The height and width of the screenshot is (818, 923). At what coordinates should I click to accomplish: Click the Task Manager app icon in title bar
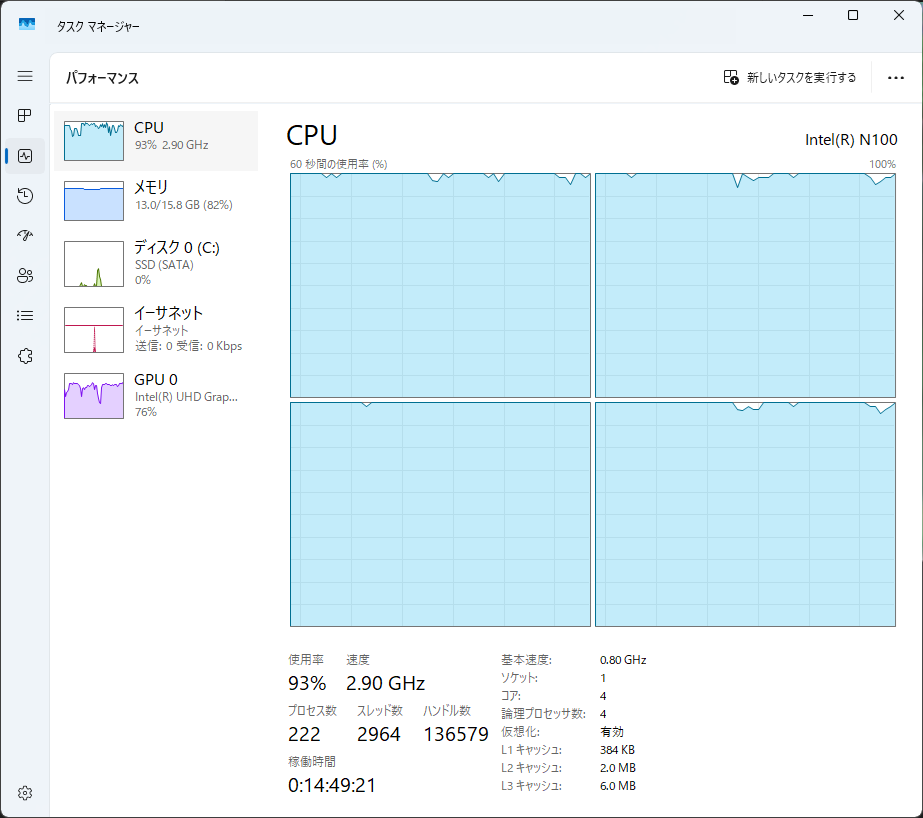[26, 24]
